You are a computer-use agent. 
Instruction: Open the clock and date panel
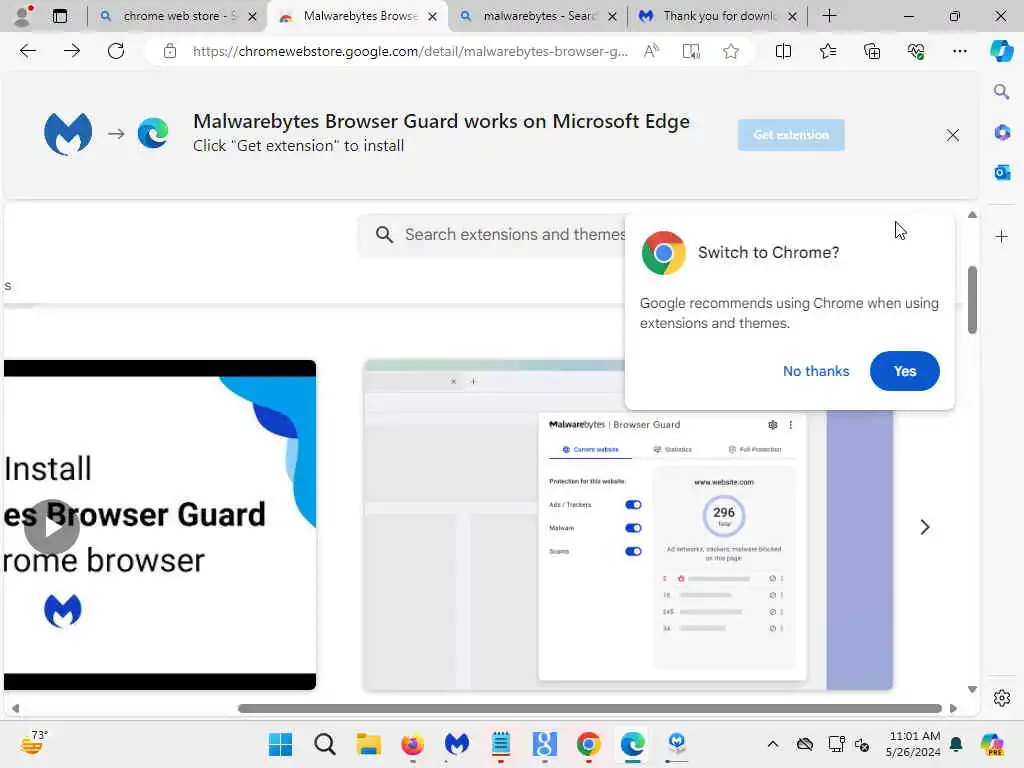point(914,744)
